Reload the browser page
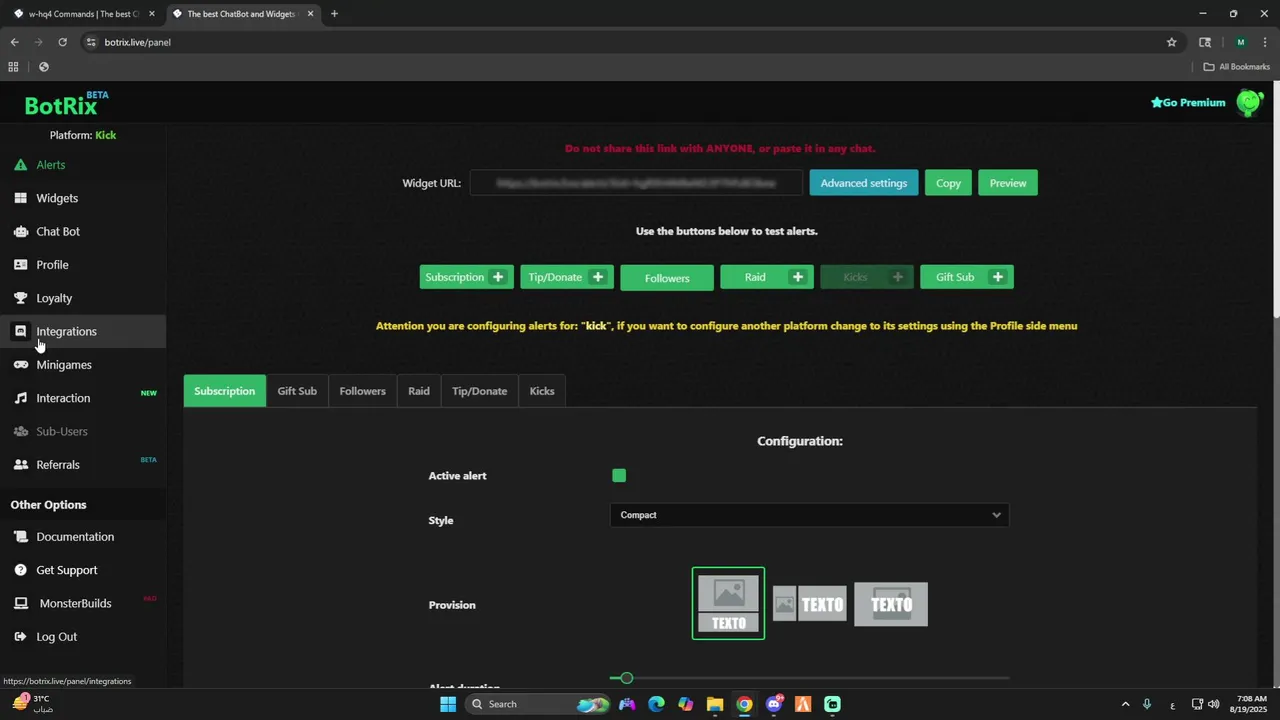 click(62, 42)
